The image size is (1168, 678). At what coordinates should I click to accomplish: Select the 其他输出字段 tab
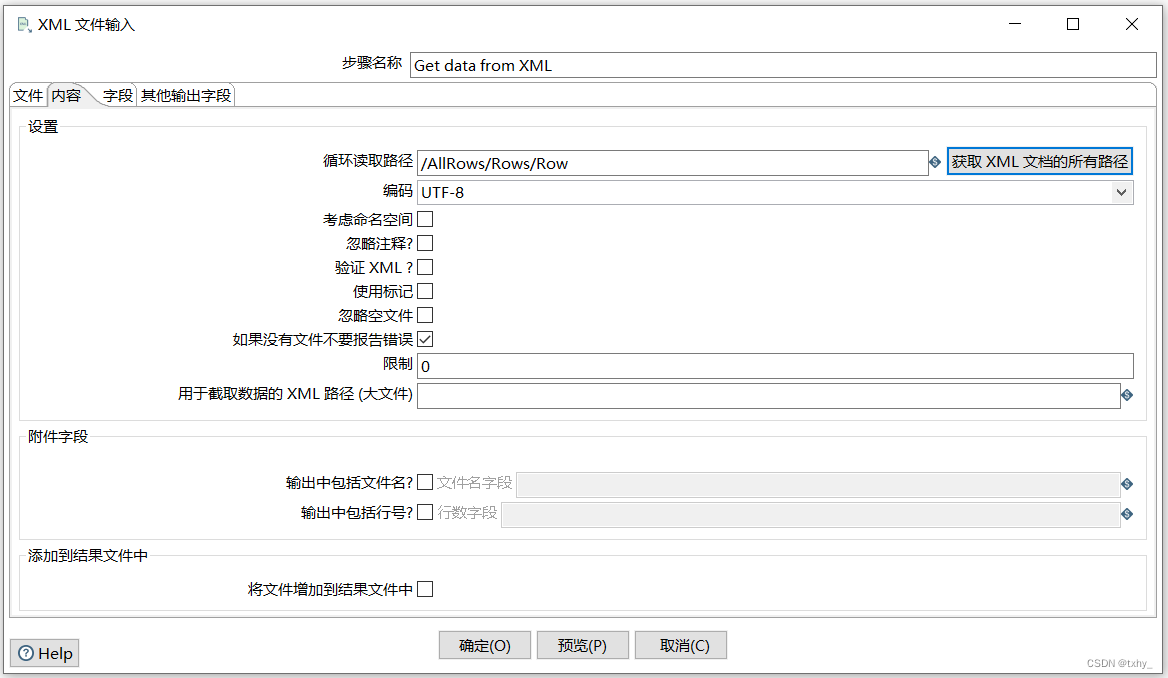click(x=186, y=95)
